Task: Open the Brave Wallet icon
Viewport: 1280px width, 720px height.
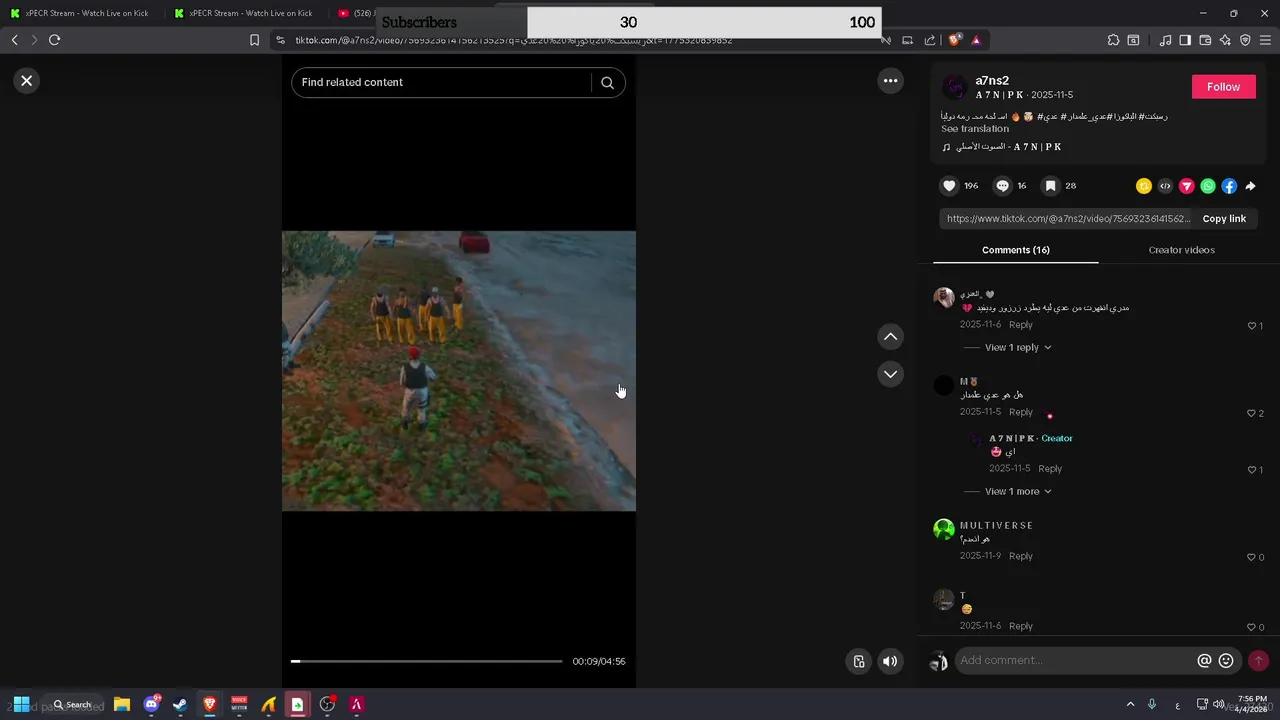Action: point(1205,40)
